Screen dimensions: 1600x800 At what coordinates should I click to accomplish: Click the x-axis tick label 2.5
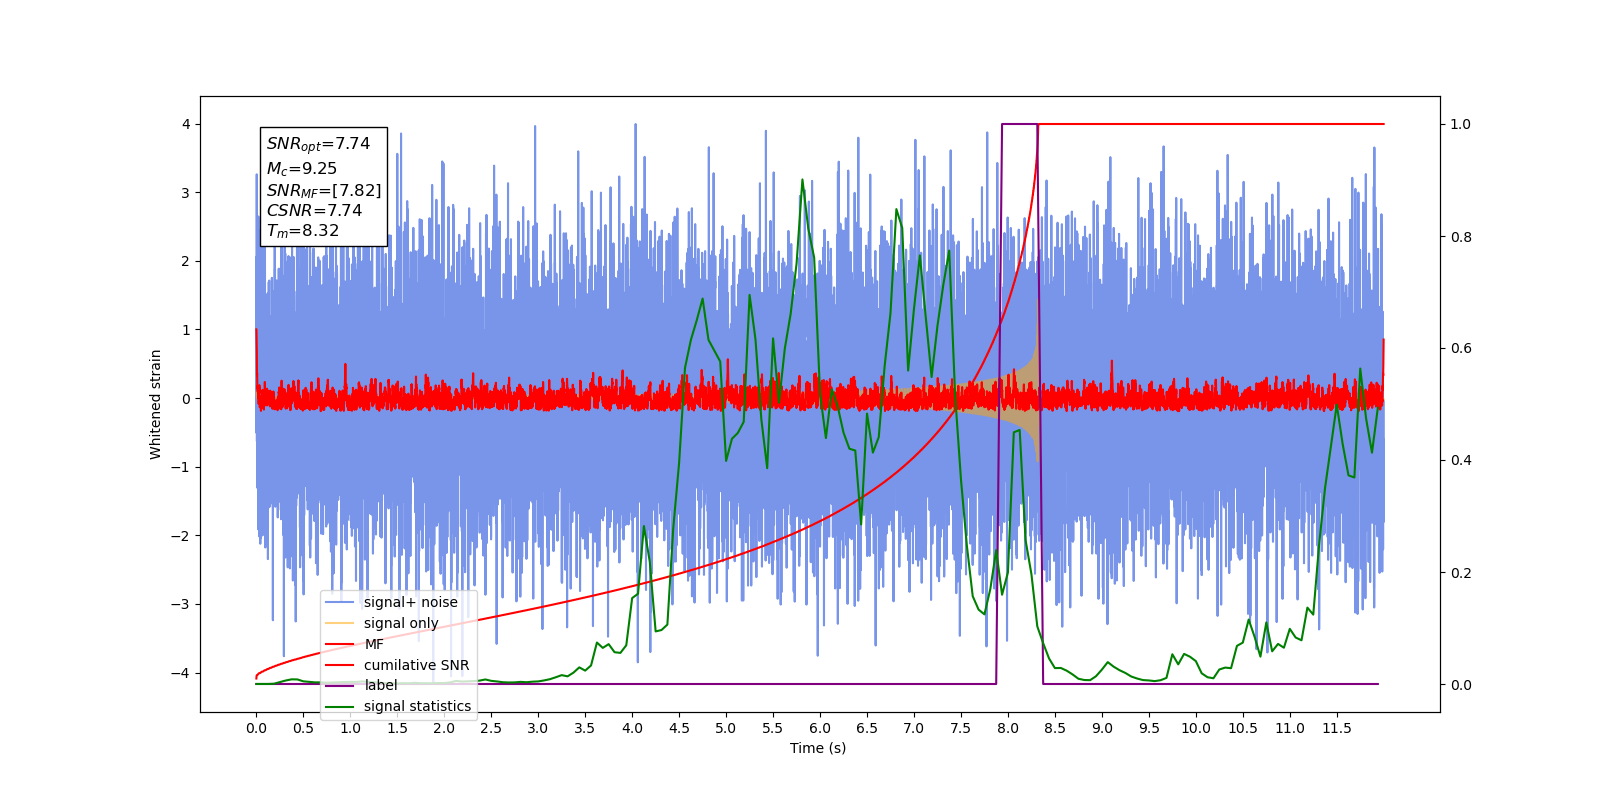coord(491,728)
